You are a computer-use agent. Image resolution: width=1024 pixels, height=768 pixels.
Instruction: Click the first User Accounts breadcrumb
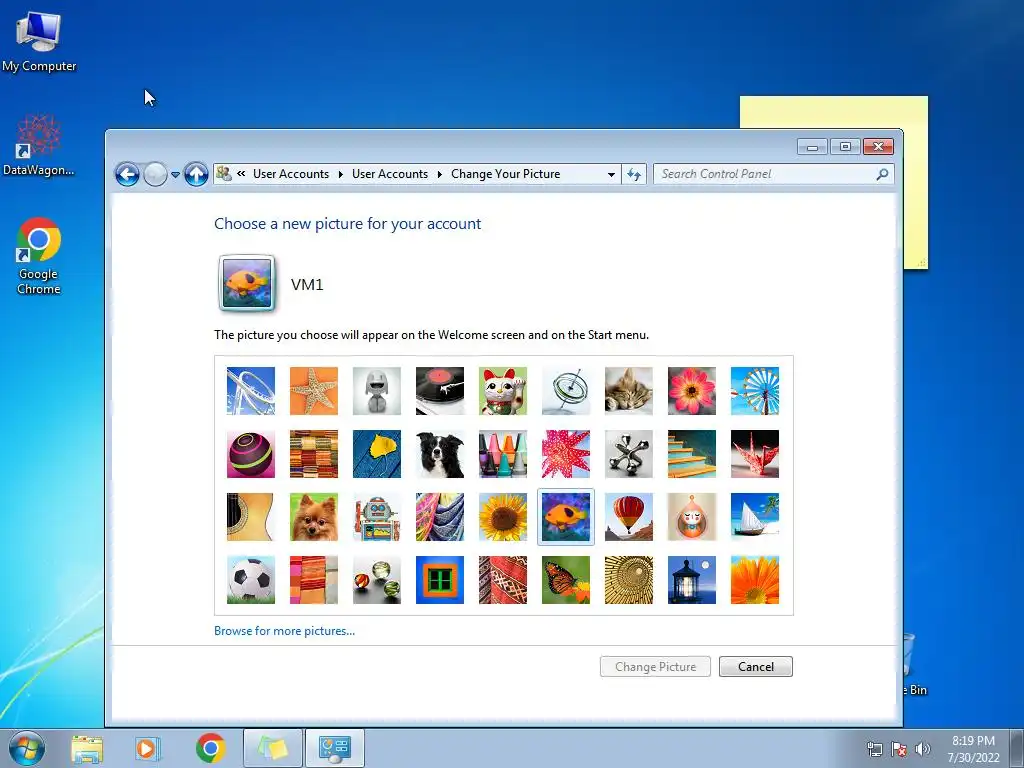tap(291, 174)
